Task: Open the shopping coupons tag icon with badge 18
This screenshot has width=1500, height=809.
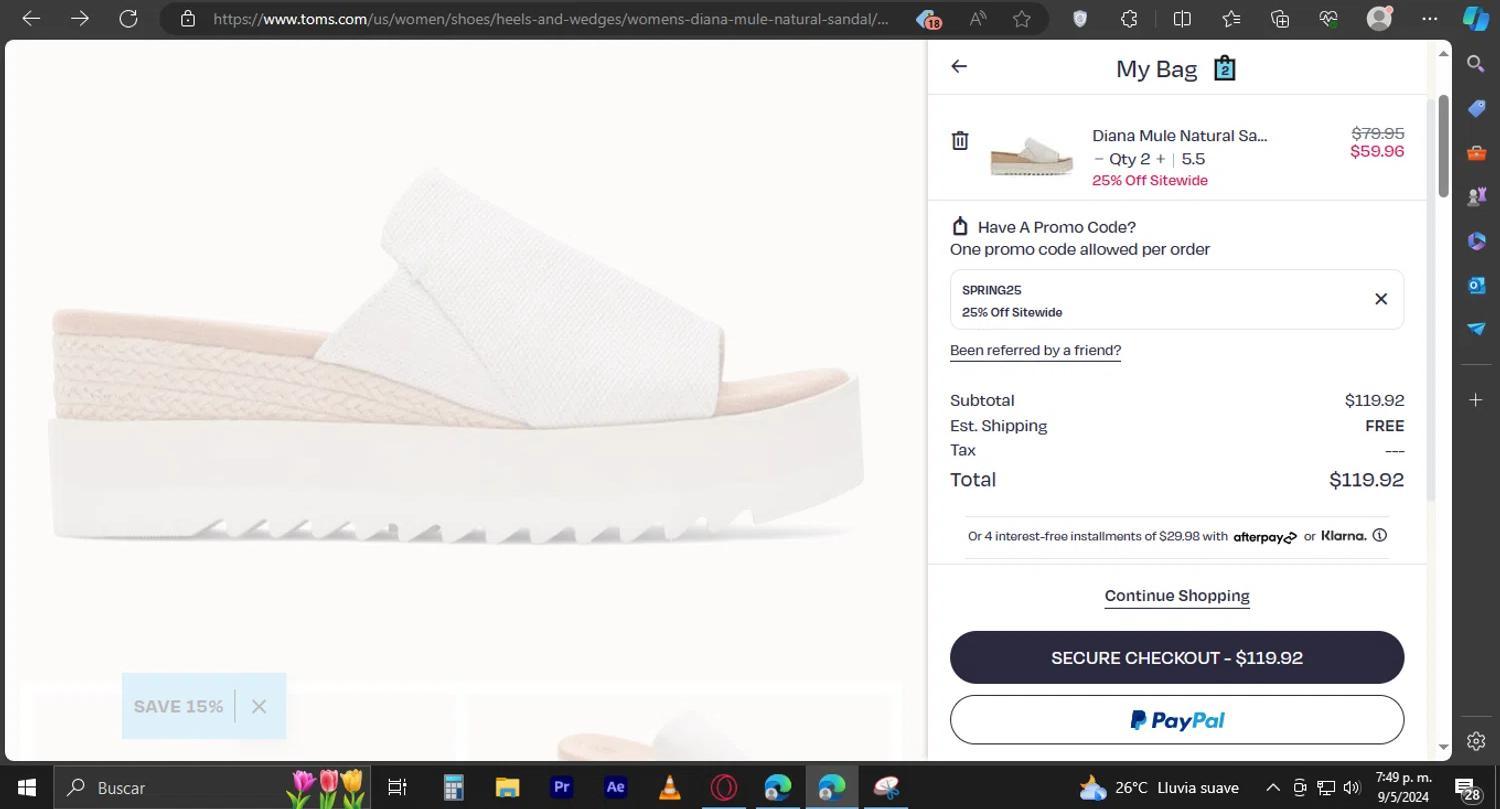Action: tap(927, 18)
